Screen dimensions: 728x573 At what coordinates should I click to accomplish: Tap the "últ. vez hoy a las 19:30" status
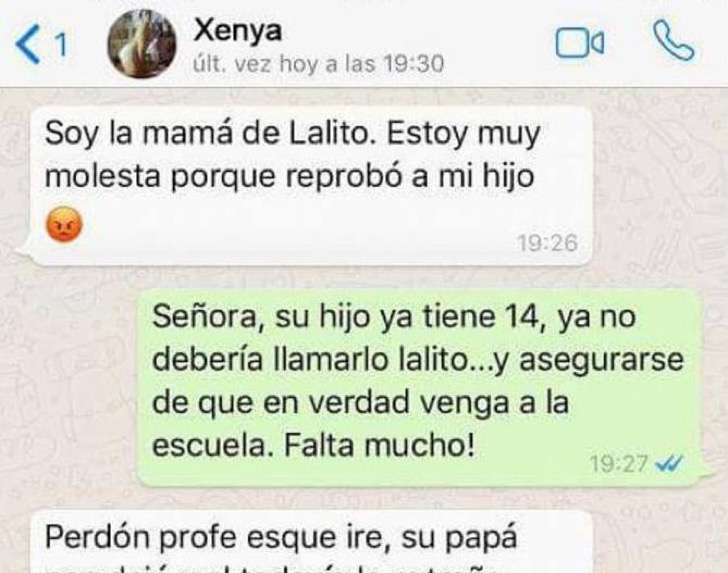coord(318,64)
